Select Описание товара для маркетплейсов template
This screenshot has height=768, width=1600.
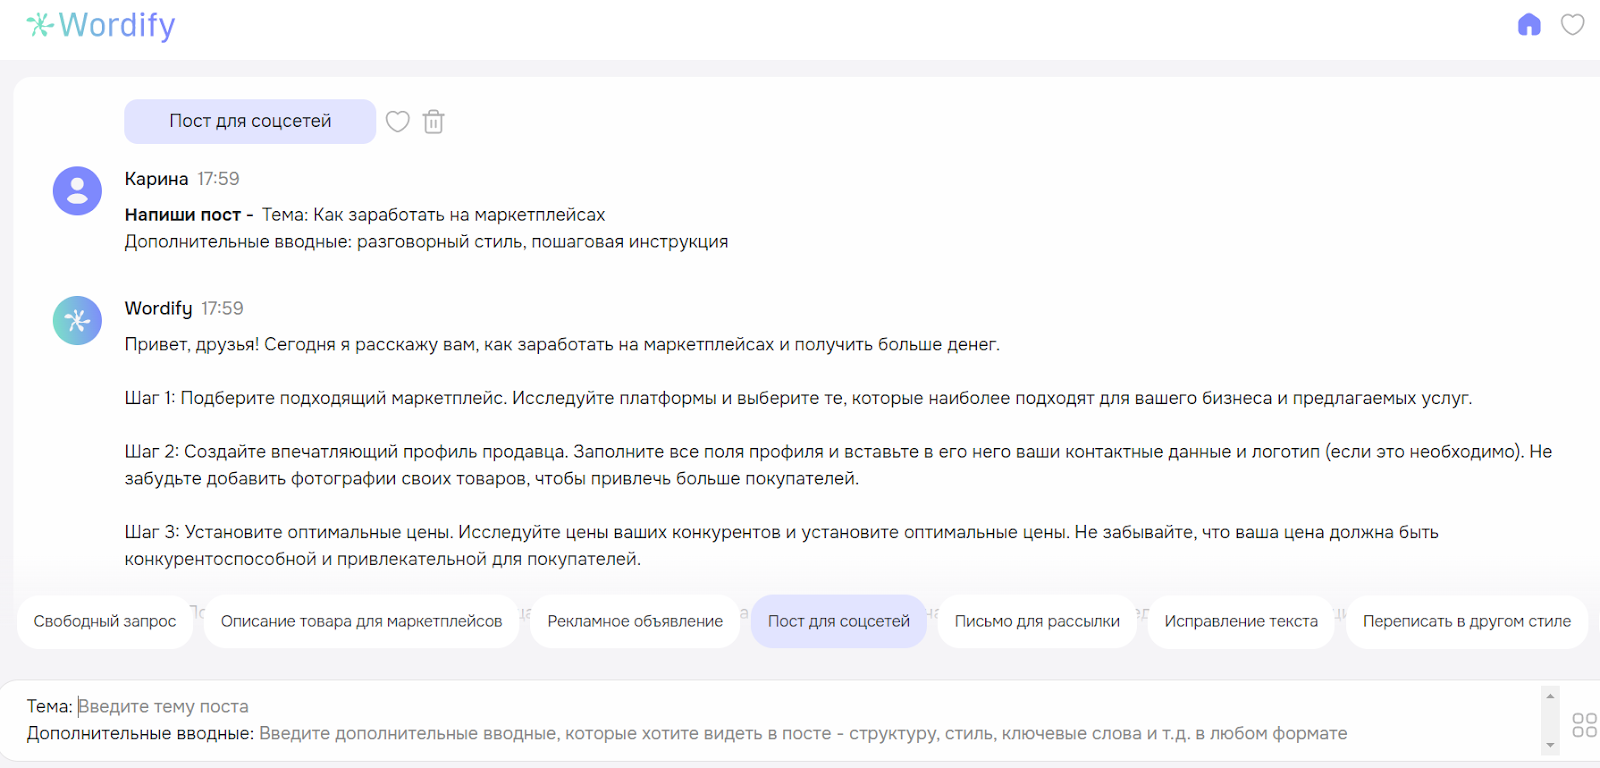coord(361,621)
